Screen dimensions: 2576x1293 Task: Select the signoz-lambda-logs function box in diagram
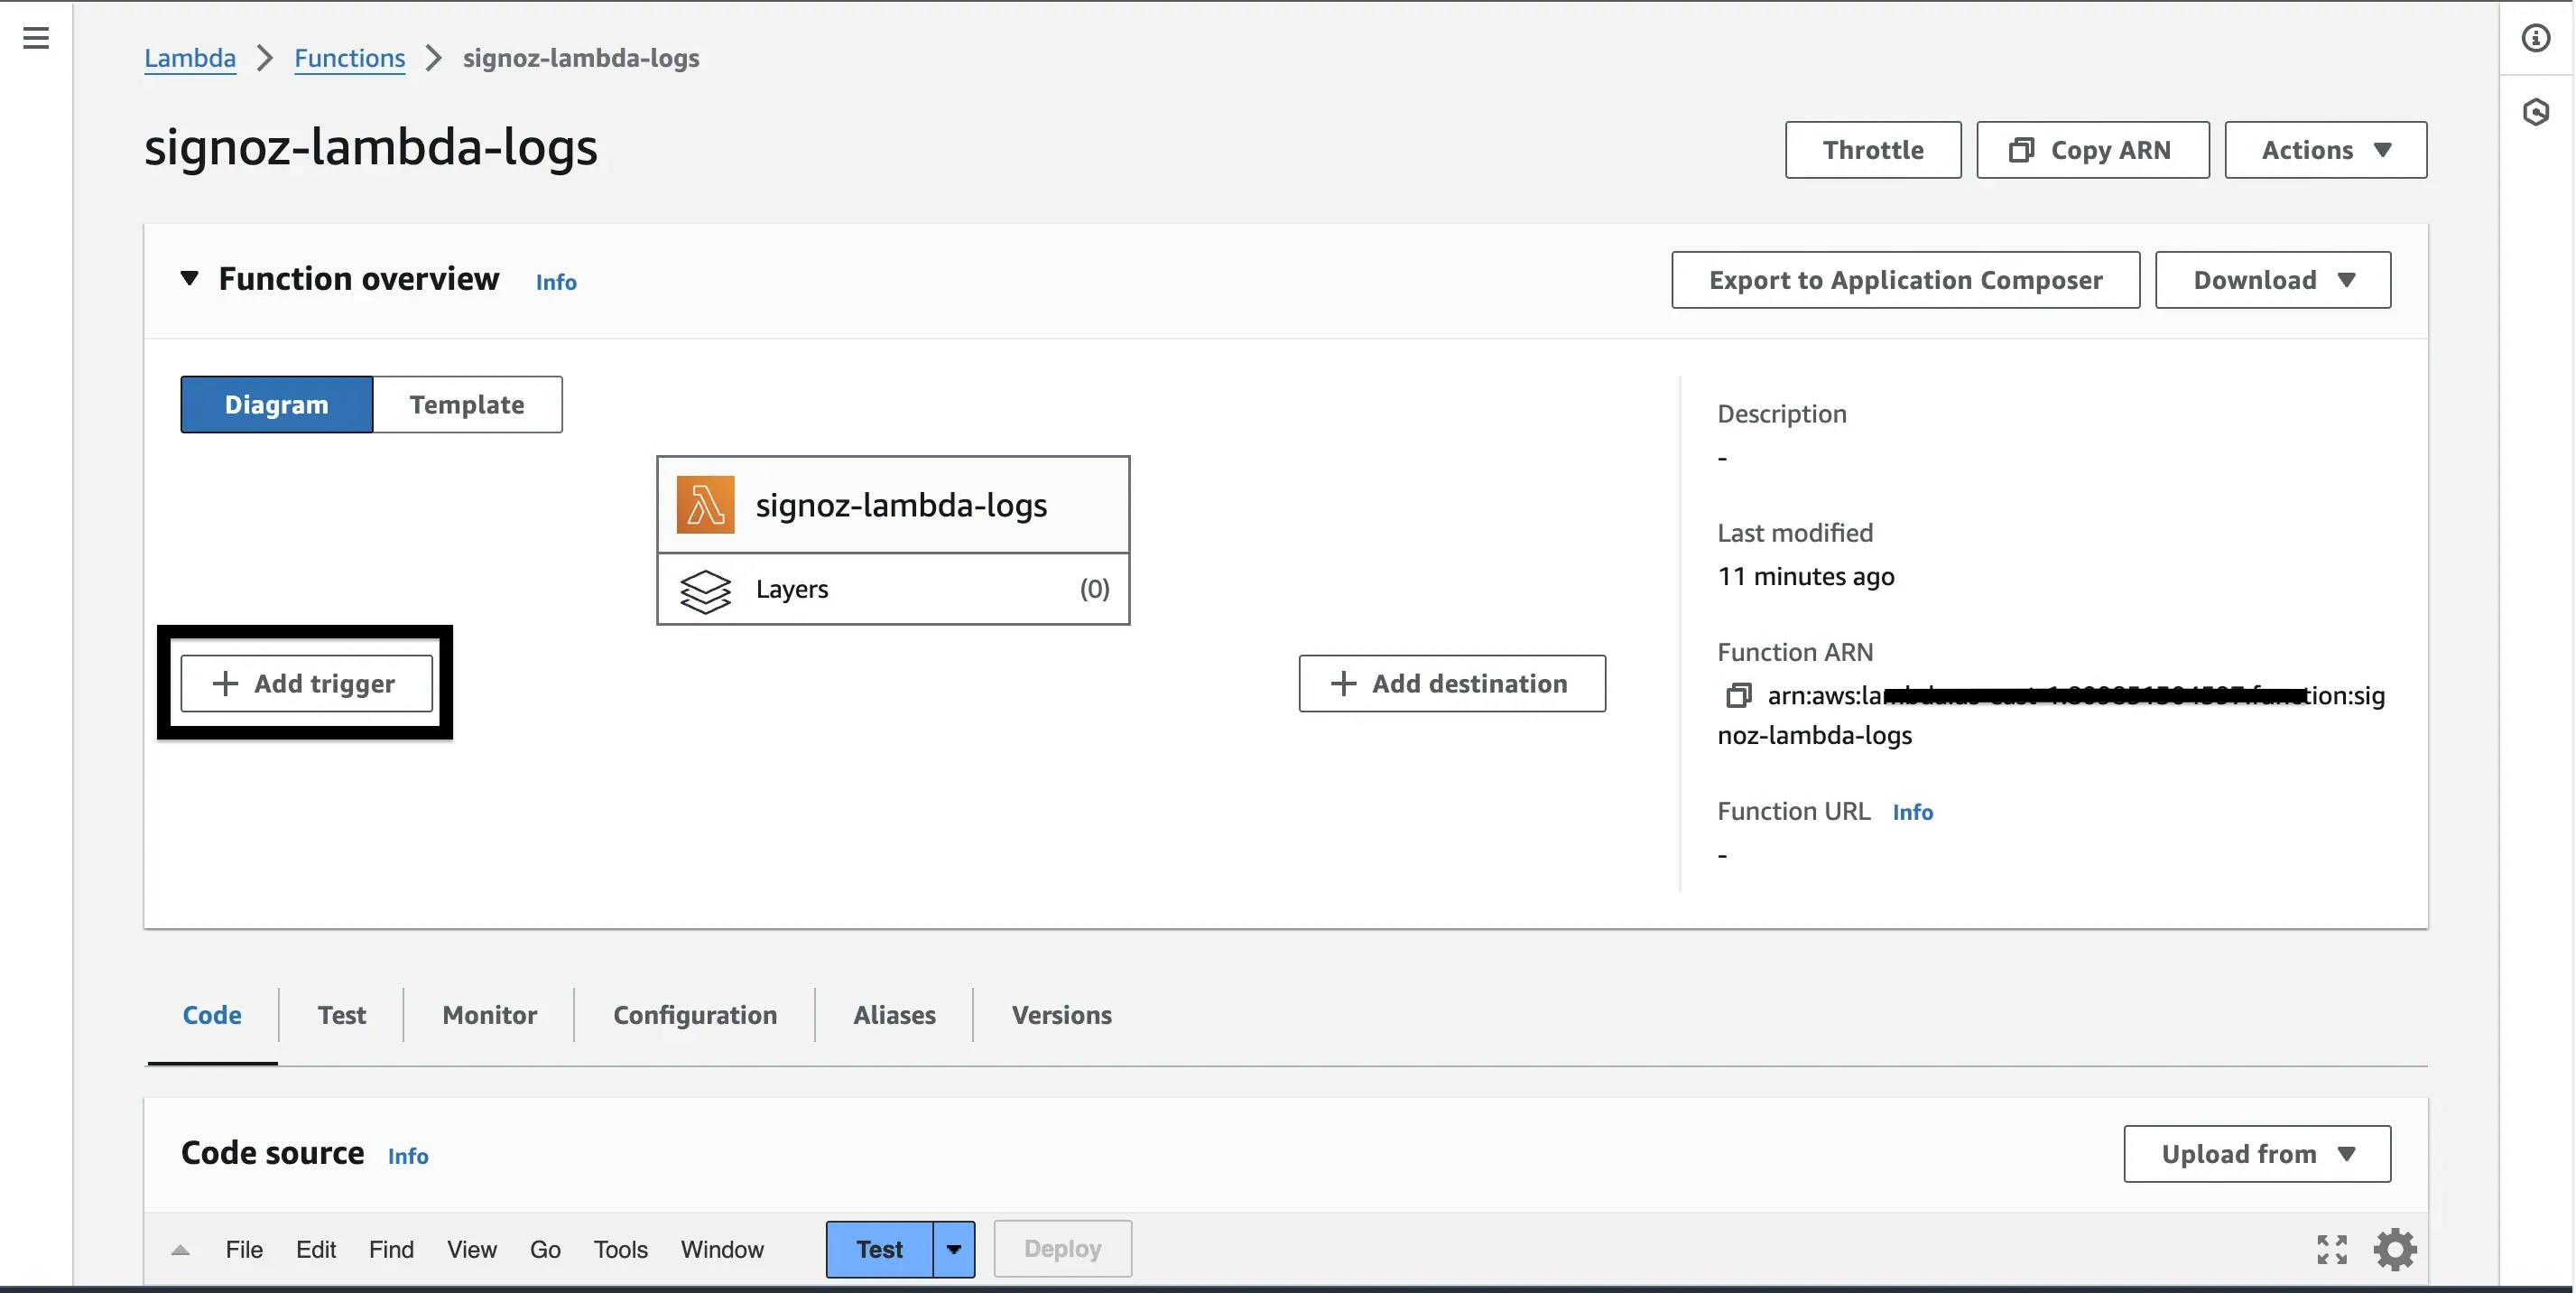[893, 505]
